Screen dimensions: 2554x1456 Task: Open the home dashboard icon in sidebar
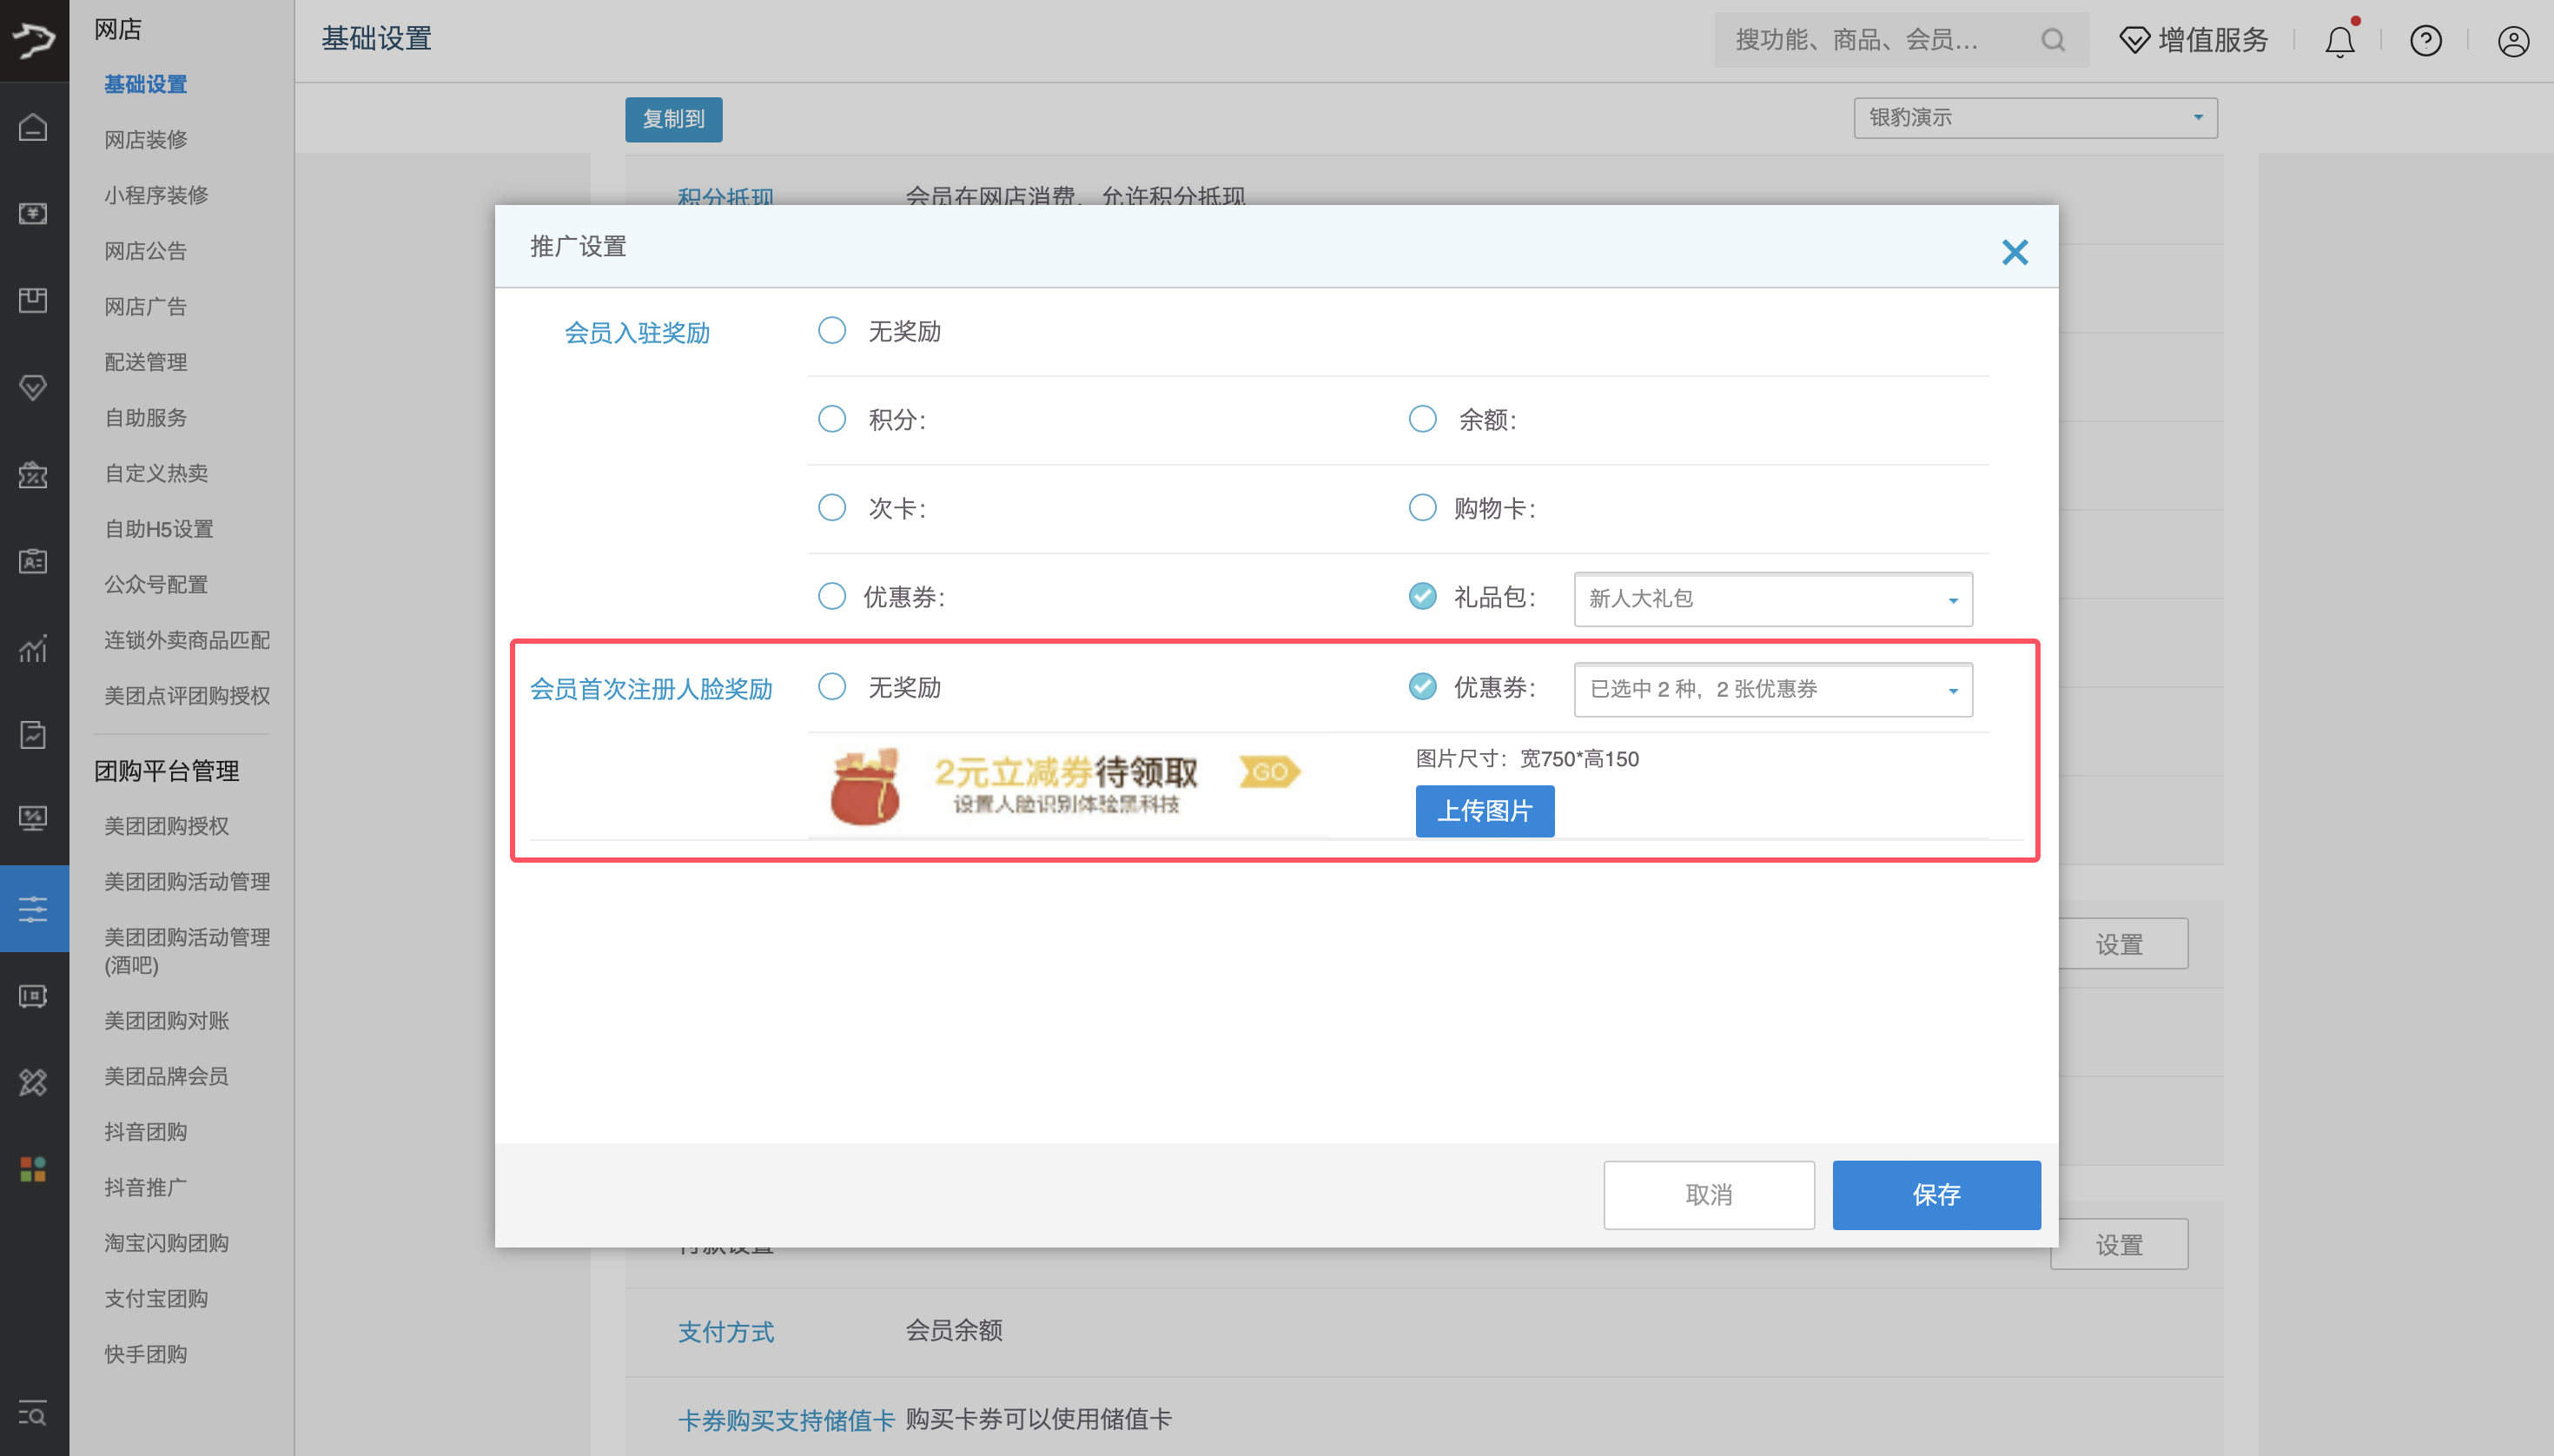click(33, 127)
